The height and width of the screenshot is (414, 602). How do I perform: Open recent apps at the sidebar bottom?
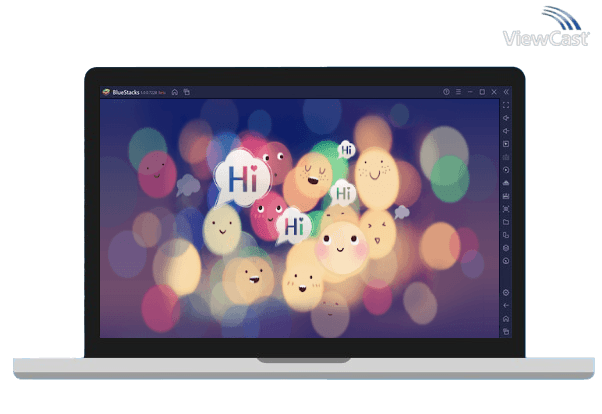506,331
